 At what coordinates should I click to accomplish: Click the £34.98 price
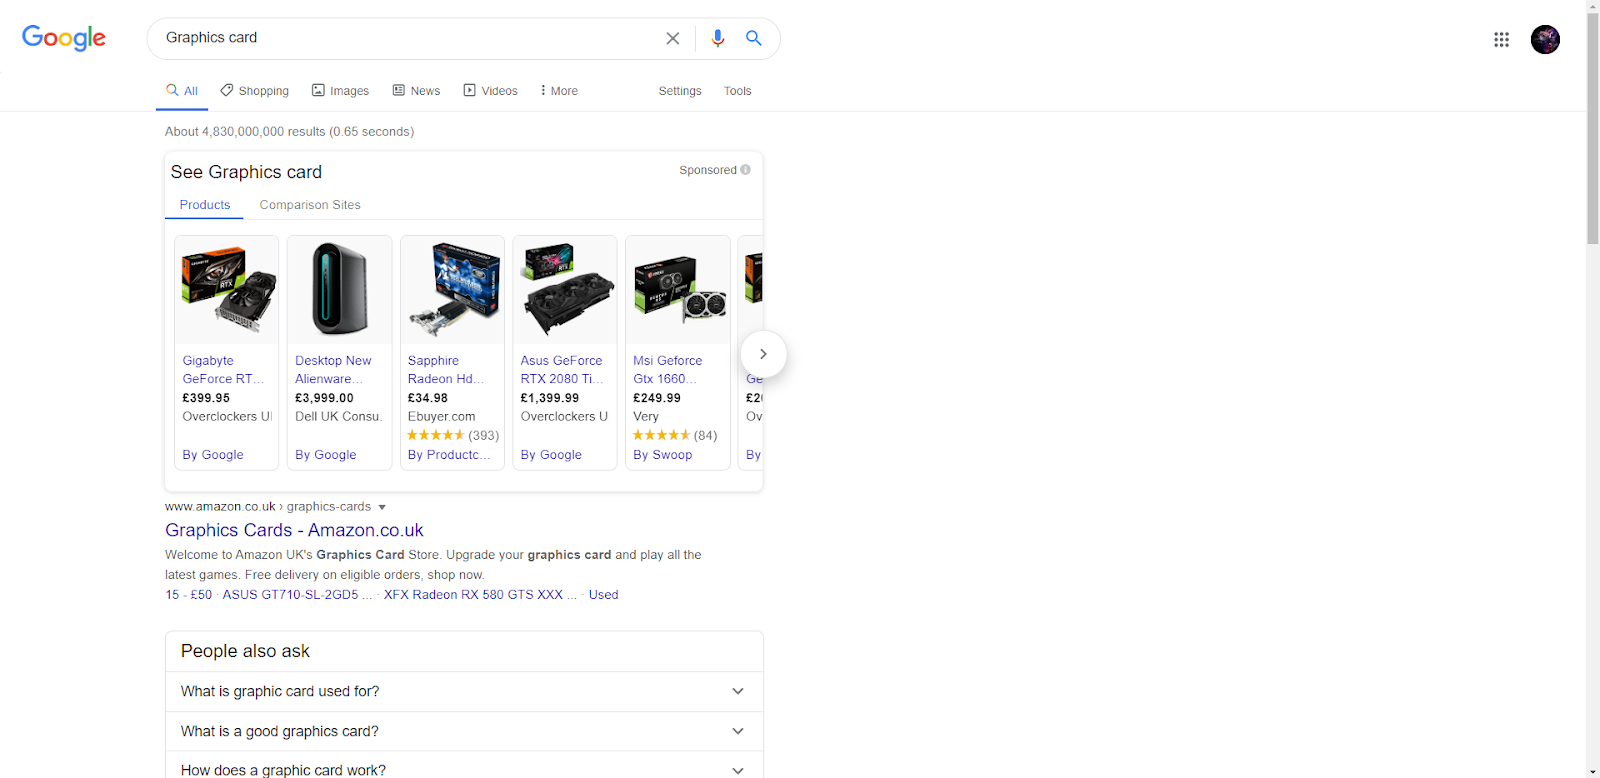[x=428, y=398]
